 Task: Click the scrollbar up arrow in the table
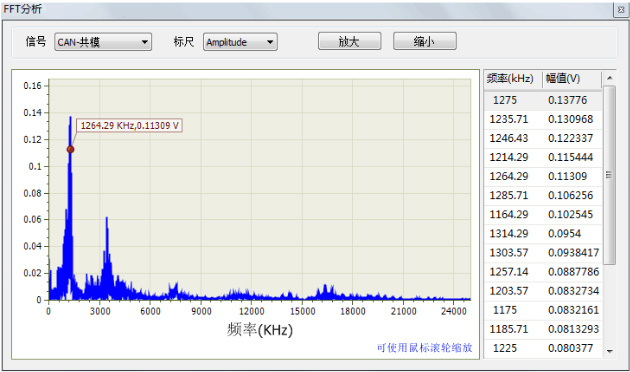click(610, 78)
